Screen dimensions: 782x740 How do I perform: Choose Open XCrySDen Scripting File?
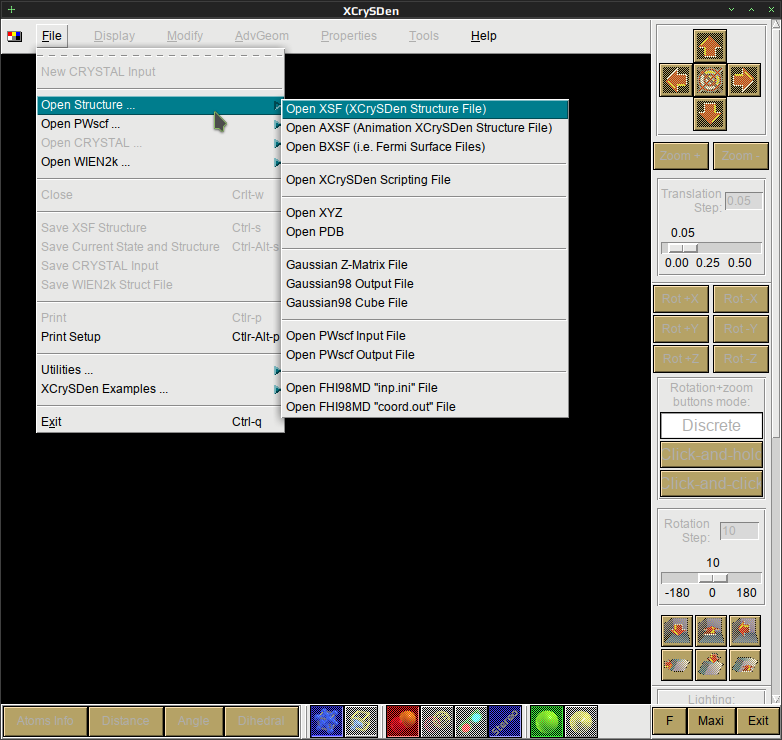coord(425,180)
